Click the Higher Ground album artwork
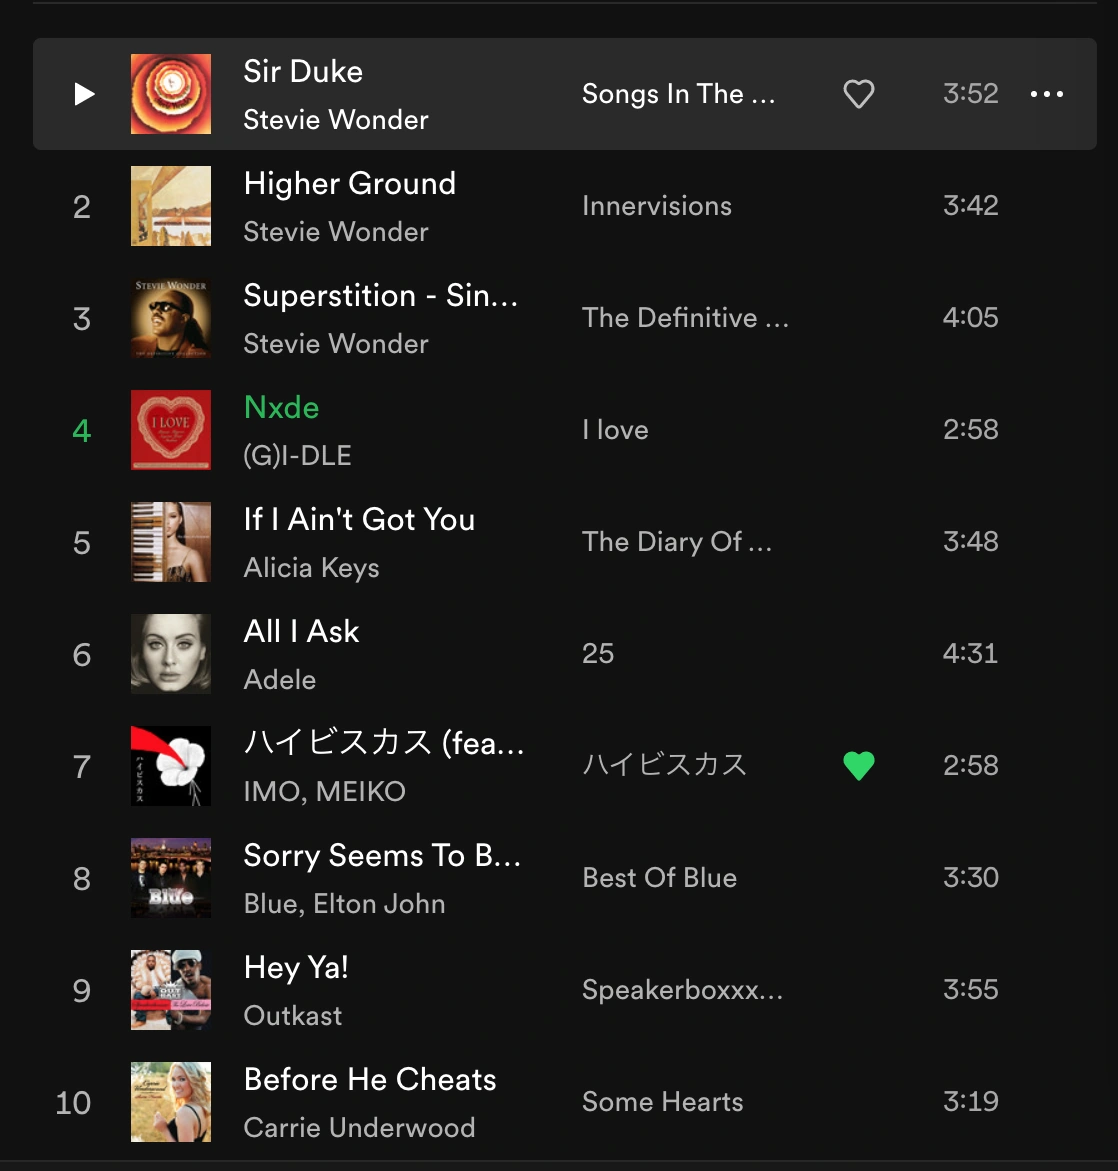 click(171, 206)
